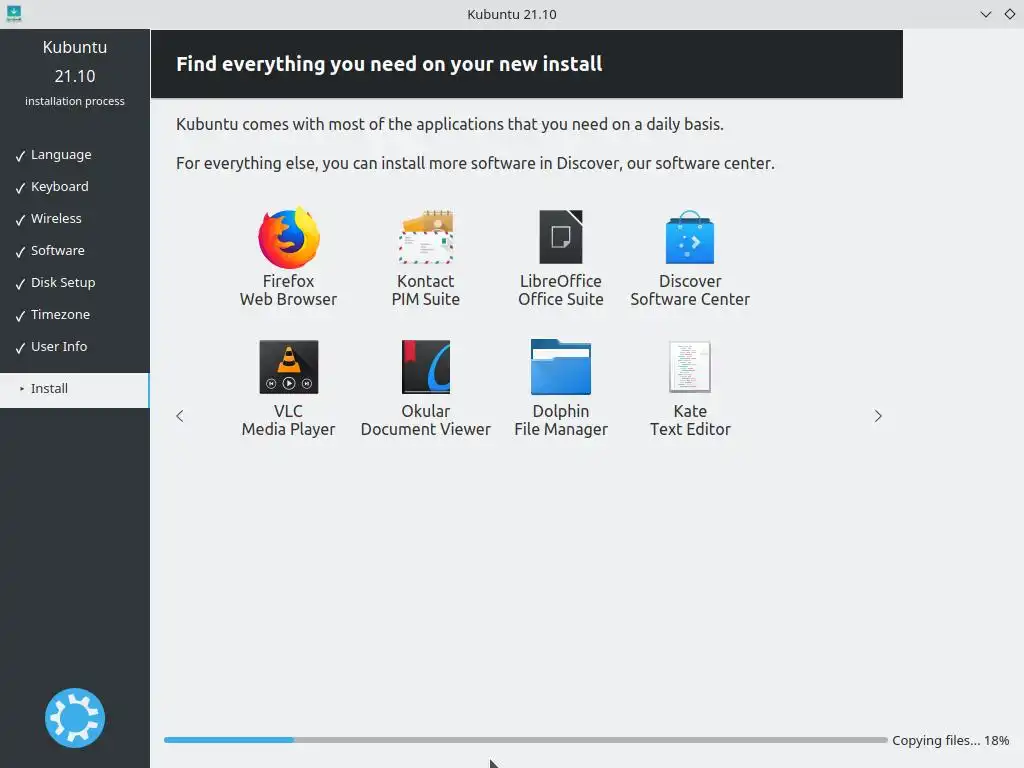The width and height of the screenshot is (1024, 768).
Task: Click the 'VLC Media Player' label
Action: click(x=289, y=420)
